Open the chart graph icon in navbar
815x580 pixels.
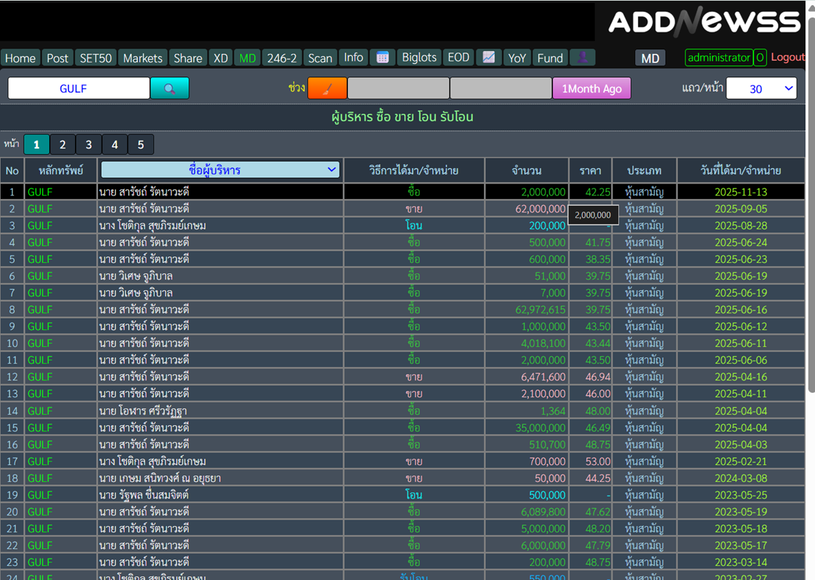(488, 58)
